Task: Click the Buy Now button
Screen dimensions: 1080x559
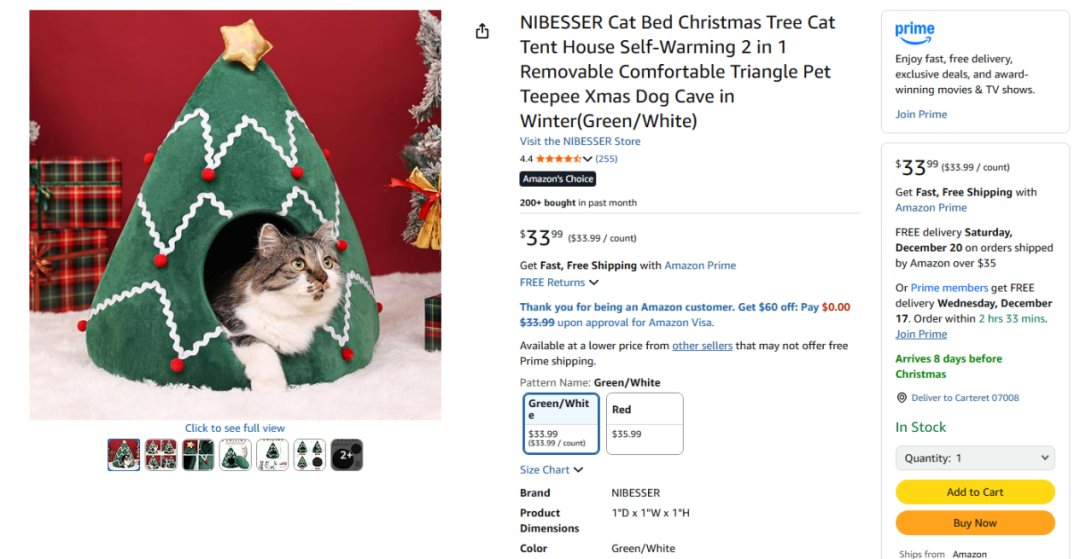Action: (975, 523)
